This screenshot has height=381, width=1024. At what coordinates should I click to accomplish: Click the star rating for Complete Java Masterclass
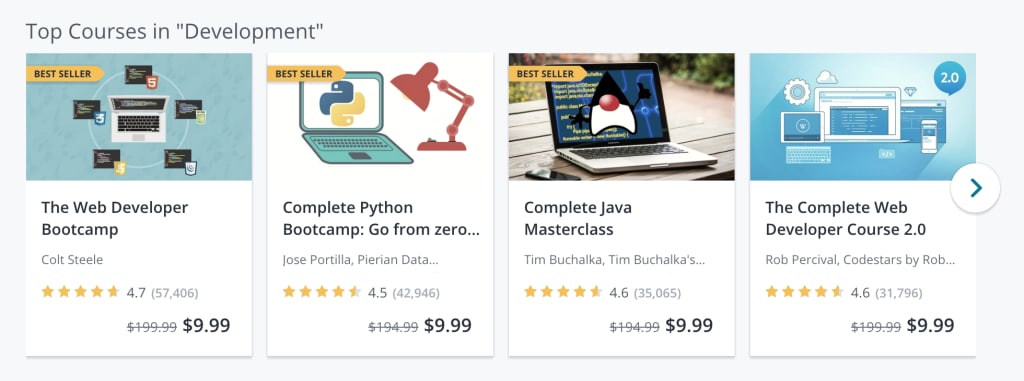563,291
